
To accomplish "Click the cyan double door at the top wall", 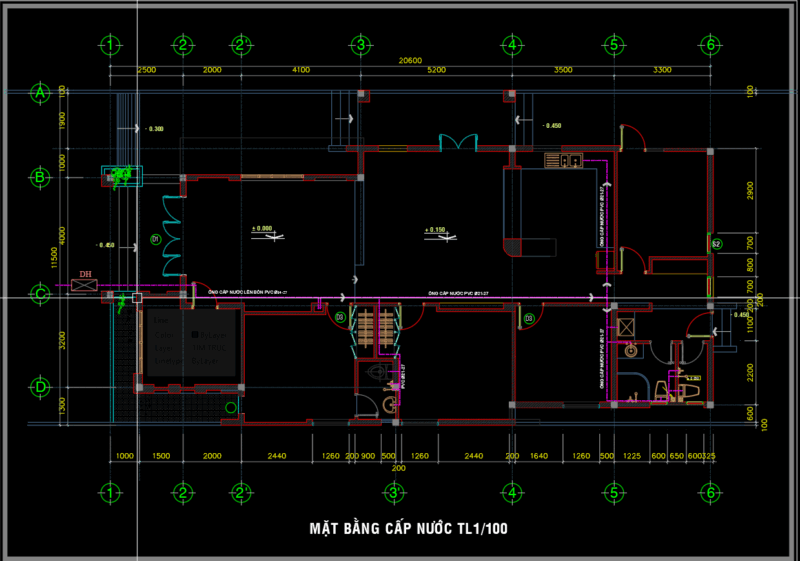I will [459, 142].
